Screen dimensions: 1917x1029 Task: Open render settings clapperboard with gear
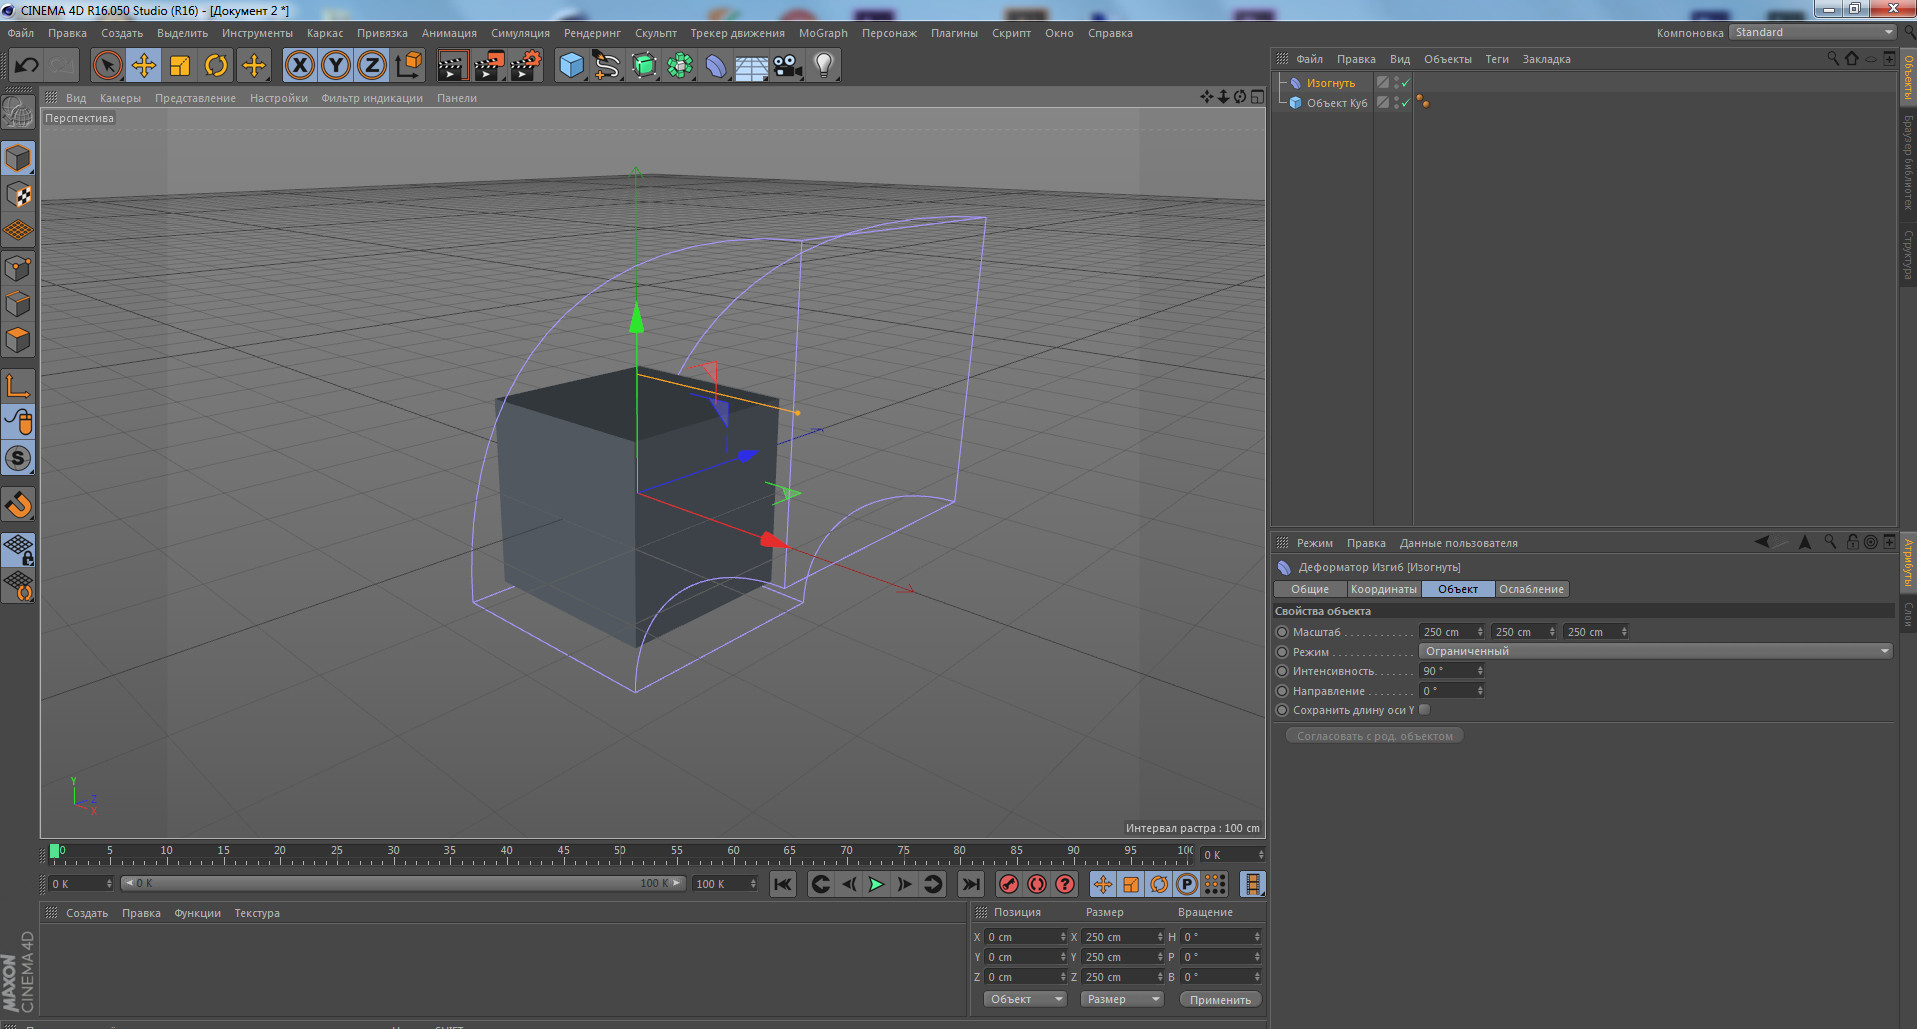(x=526, y=66)
